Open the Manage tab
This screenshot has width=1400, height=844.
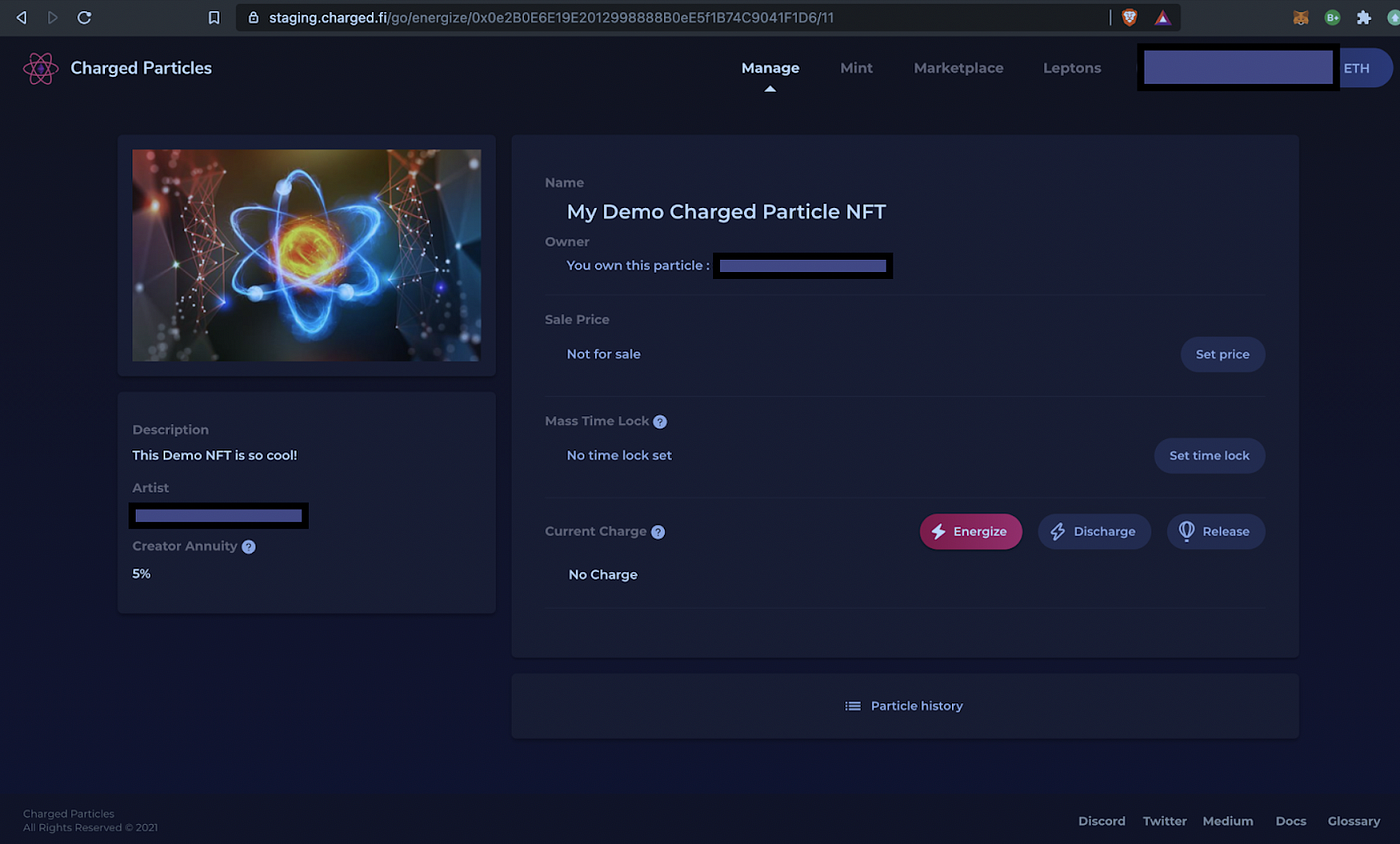pyautogui.click(x=770, y=68)
